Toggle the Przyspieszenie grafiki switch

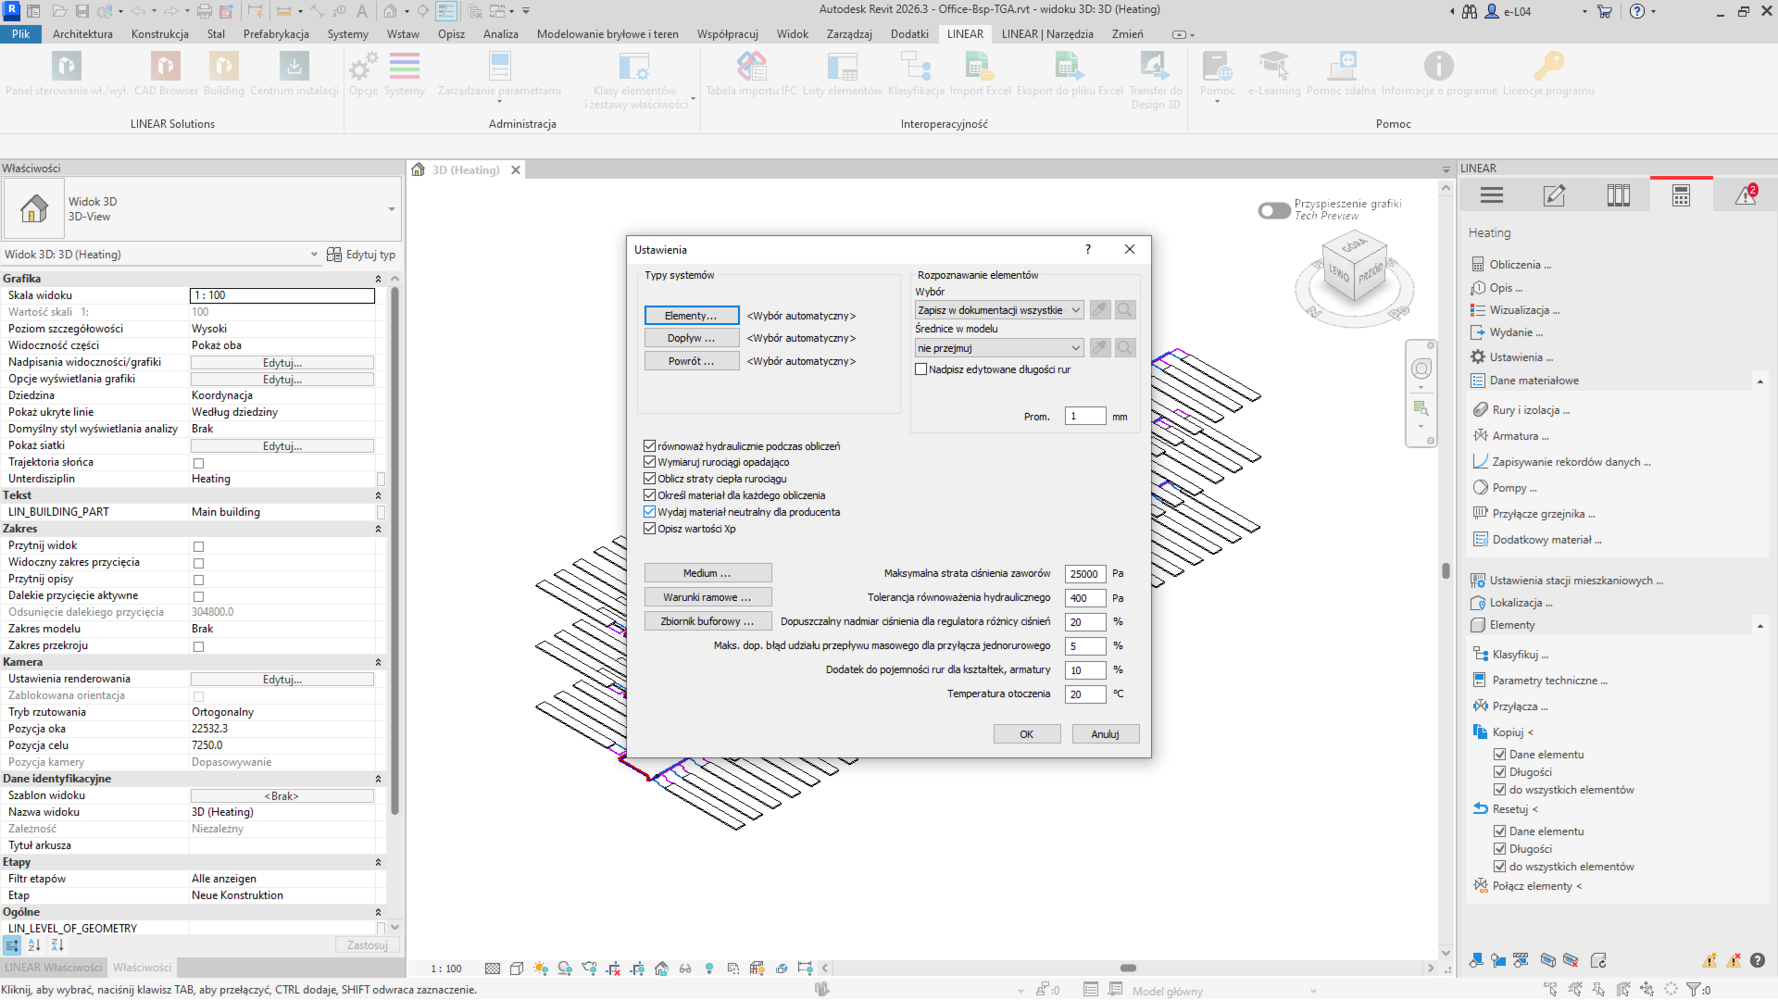pos(1273,210)
